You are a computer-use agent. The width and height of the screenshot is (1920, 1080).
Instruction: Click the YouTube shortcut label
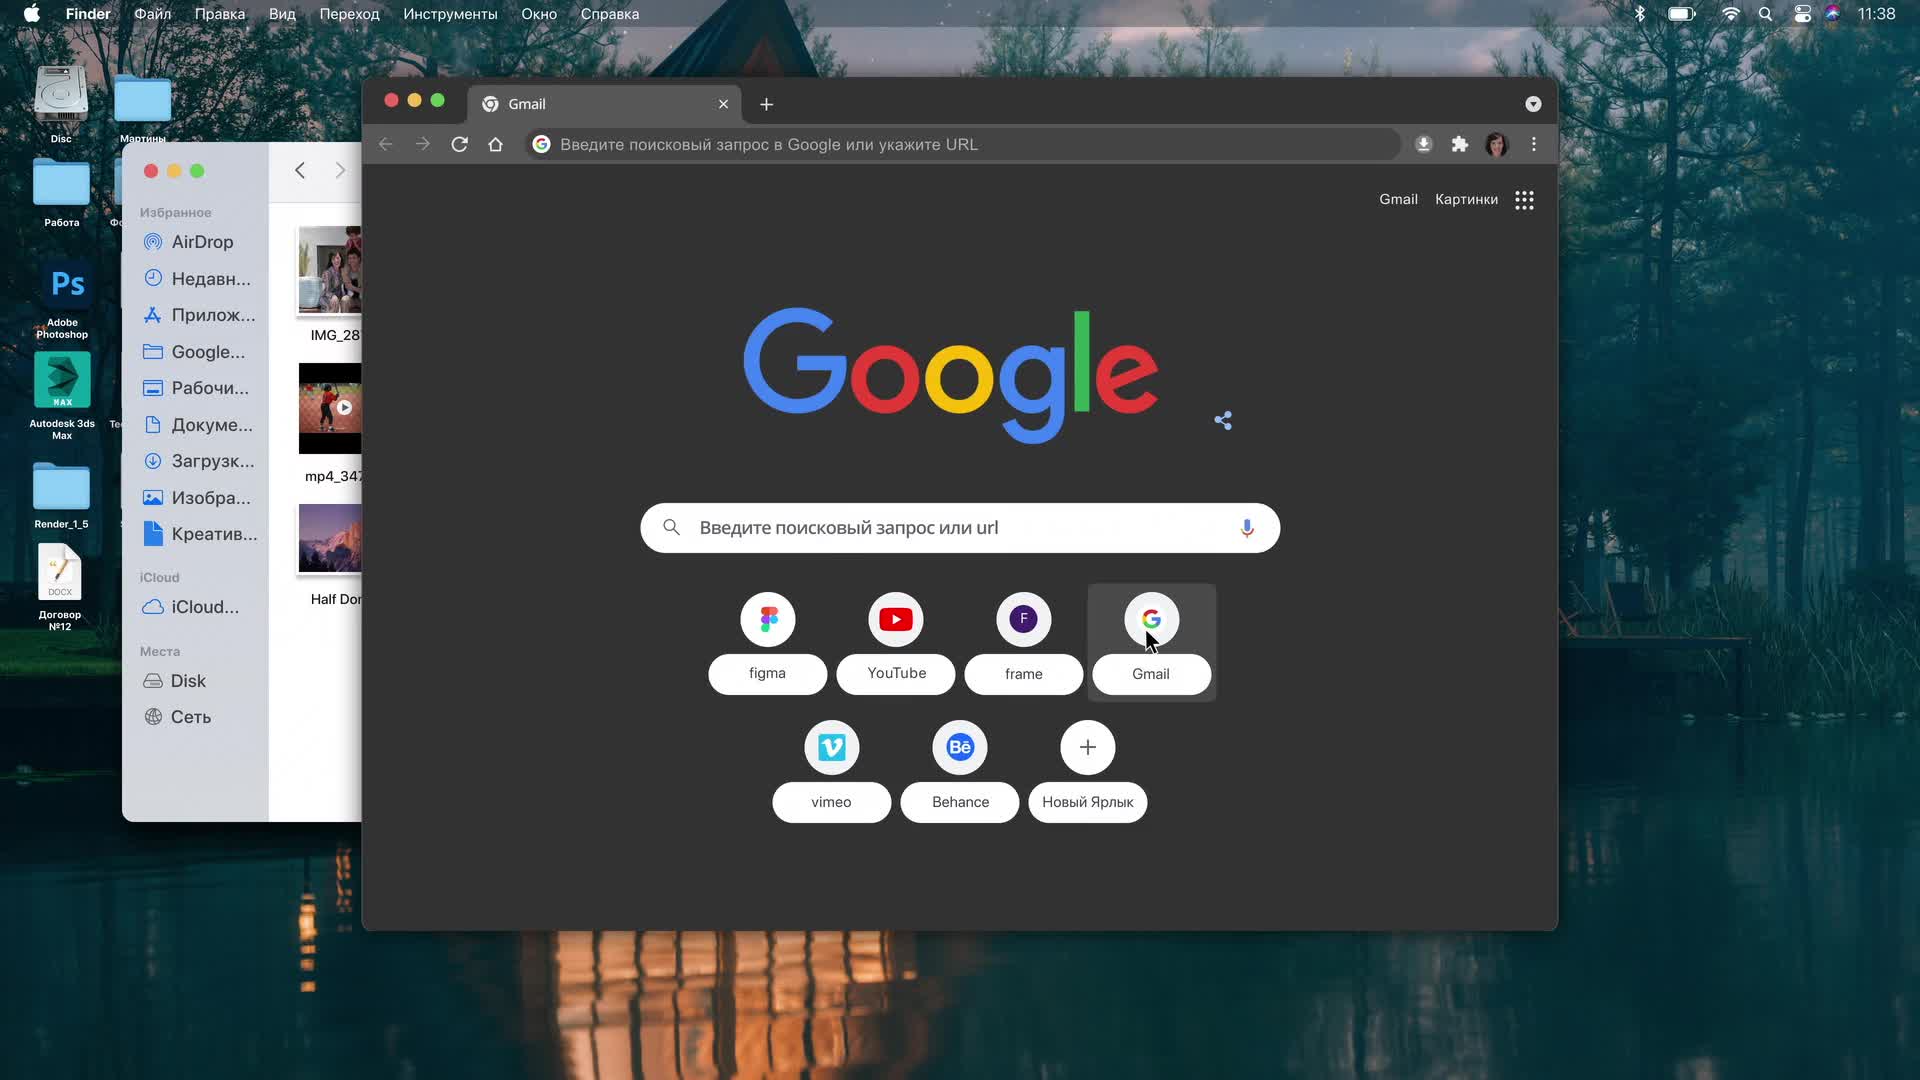pos(896,673)
